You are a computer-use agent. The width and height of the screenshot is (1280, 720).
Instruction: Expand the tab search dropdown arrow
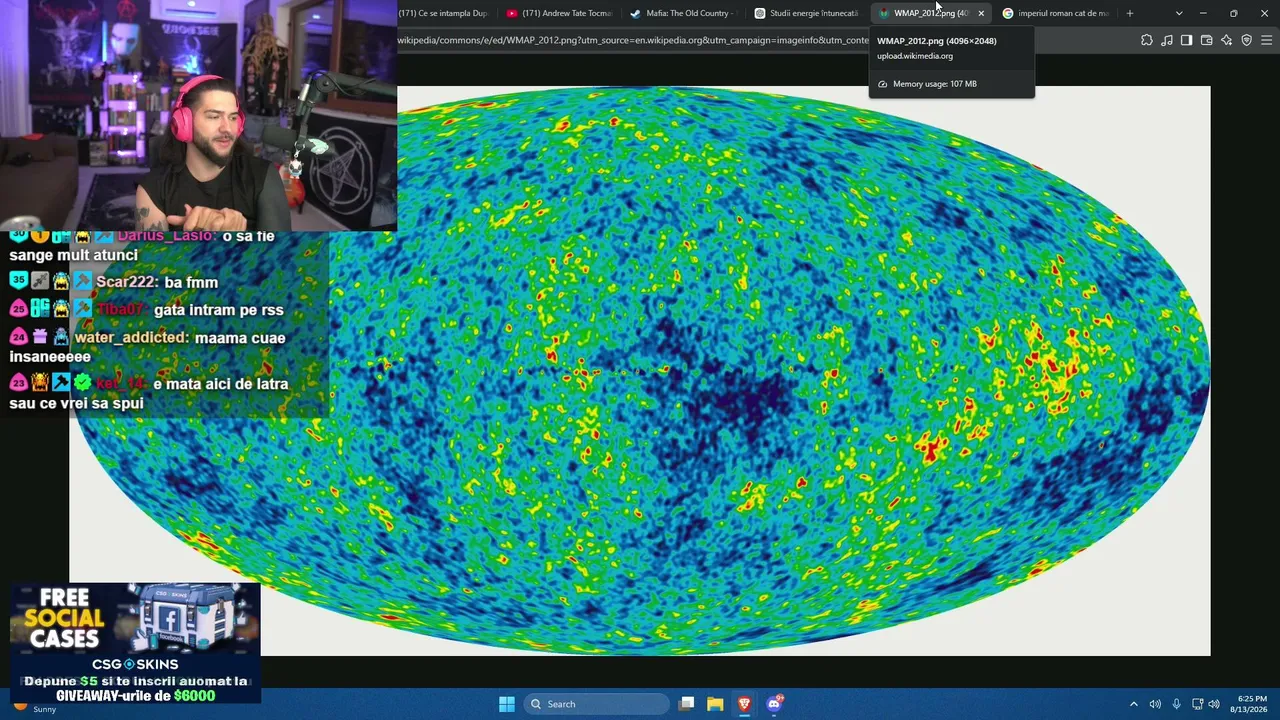[1178, 13]
